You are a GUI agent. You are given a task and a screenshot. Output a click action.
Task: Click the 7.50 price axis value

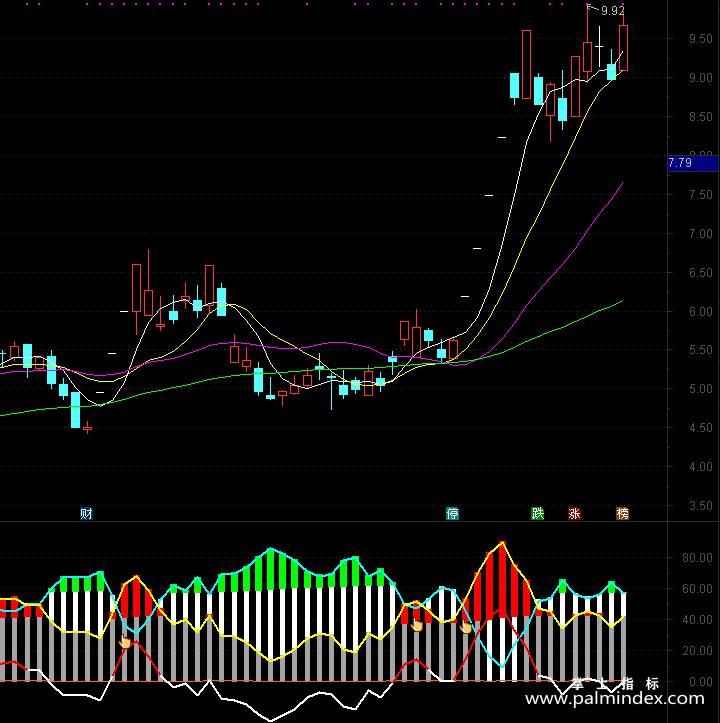701,195
